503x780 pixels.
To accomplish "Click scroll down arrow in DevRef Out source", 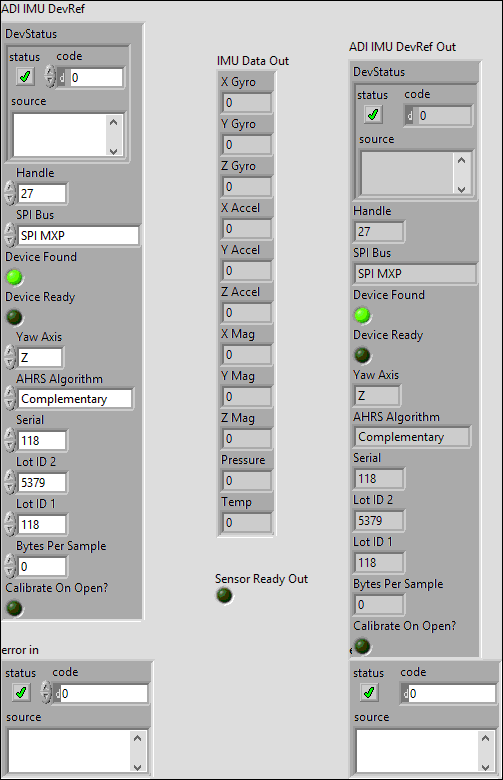I will coord(462,189).
